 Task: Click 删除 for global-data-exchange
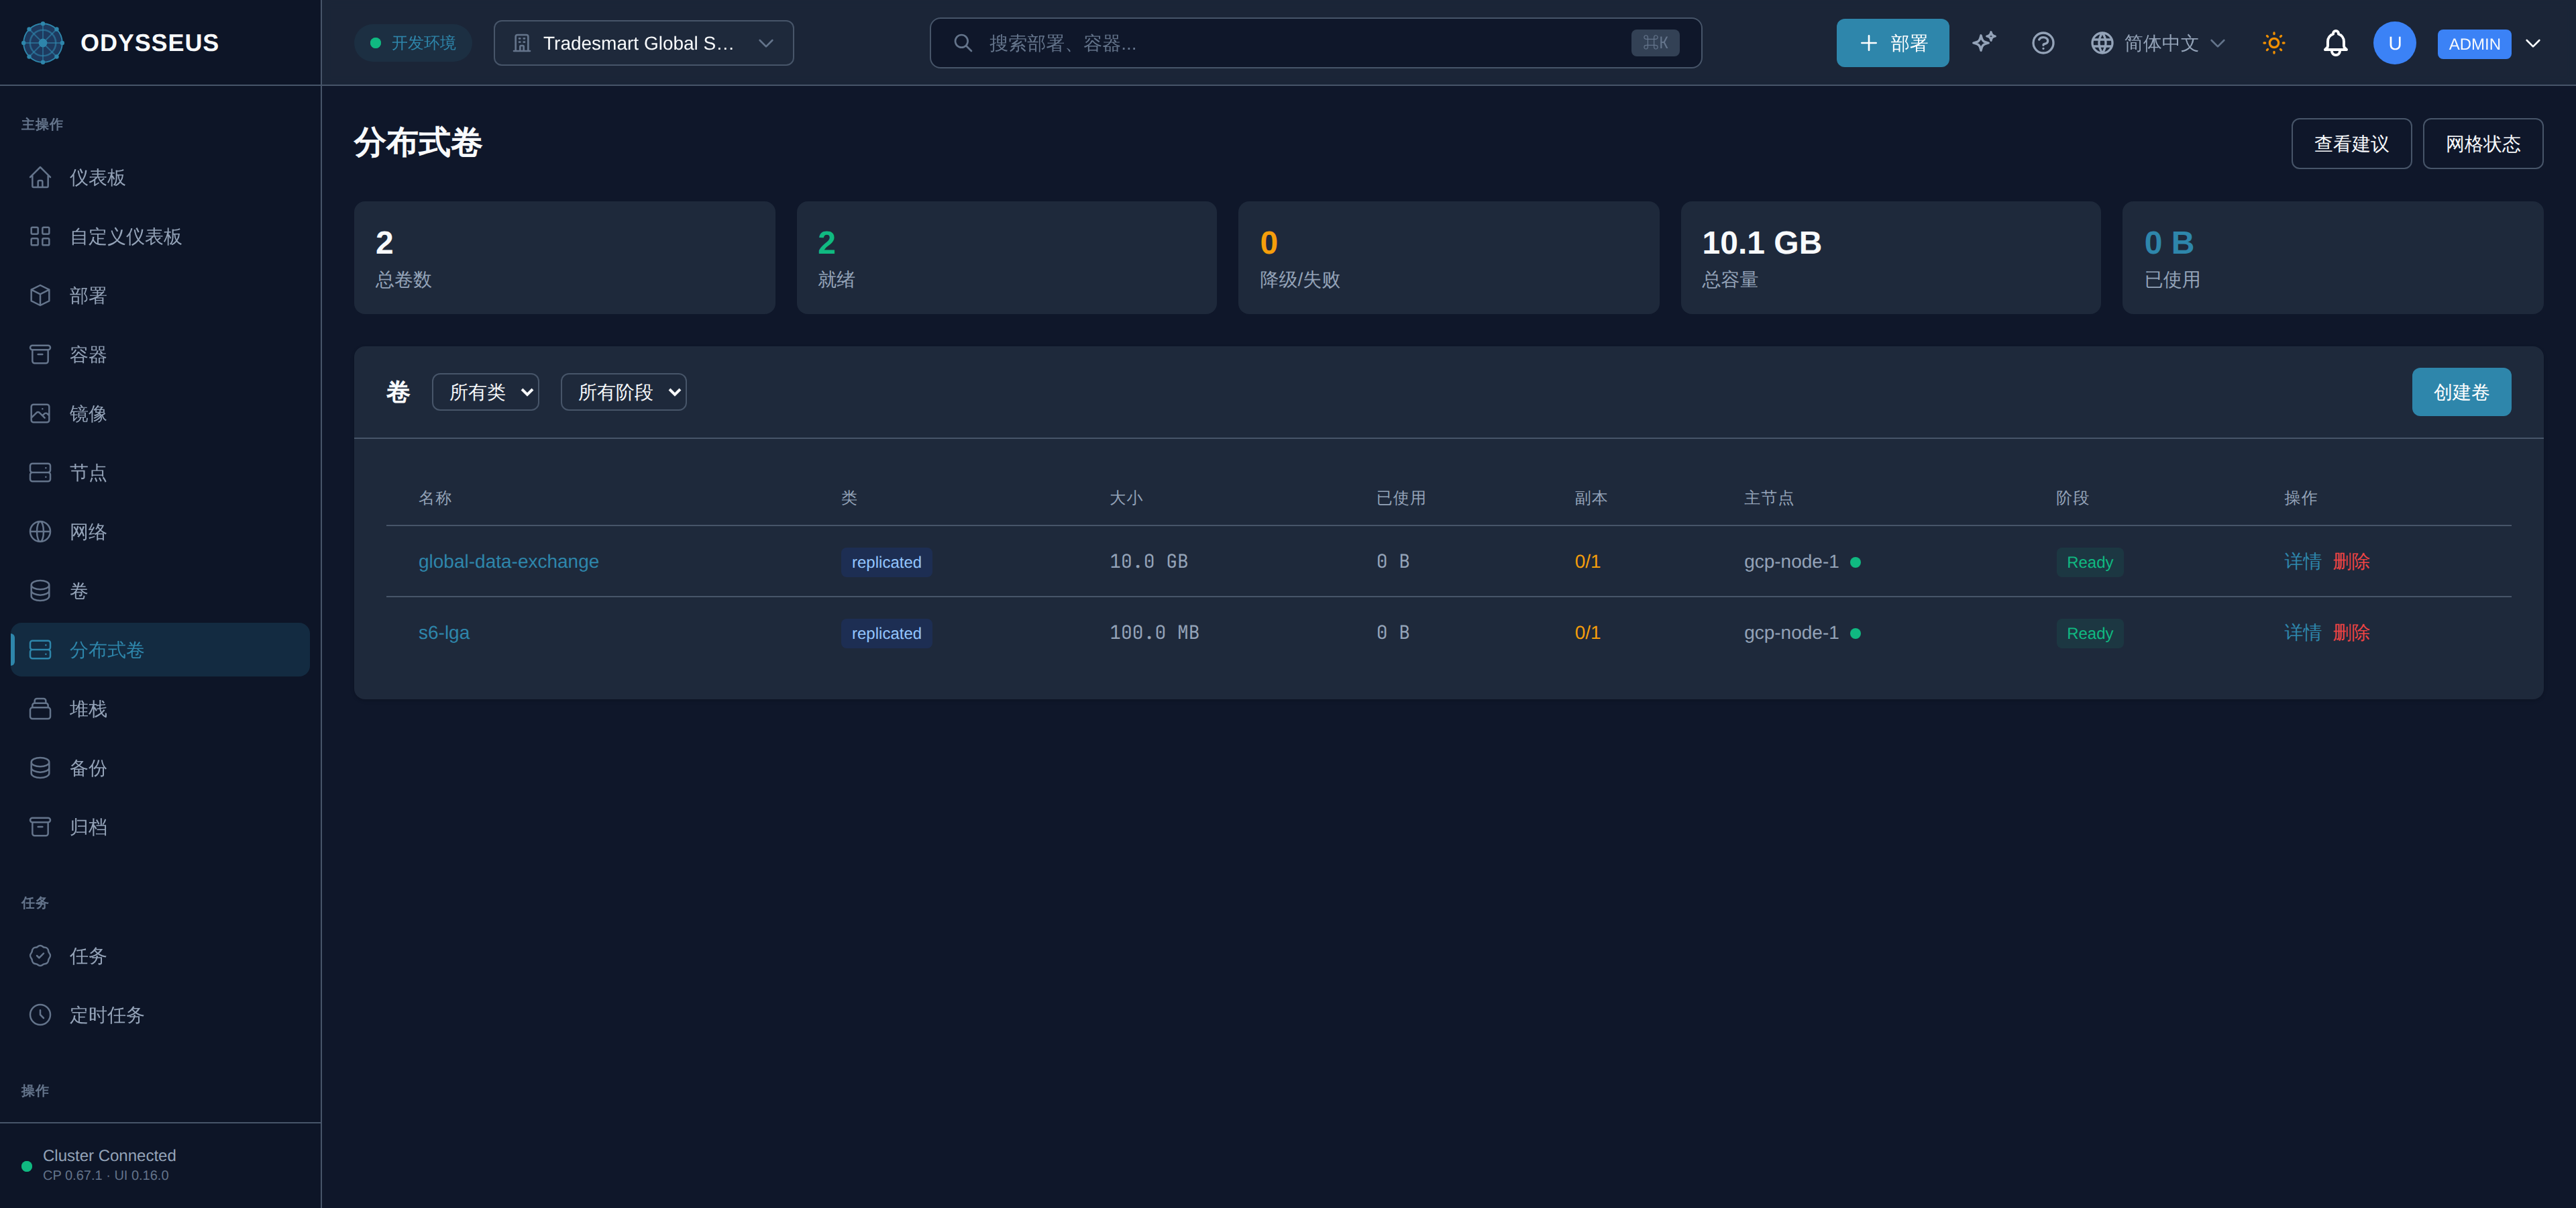2351,561
